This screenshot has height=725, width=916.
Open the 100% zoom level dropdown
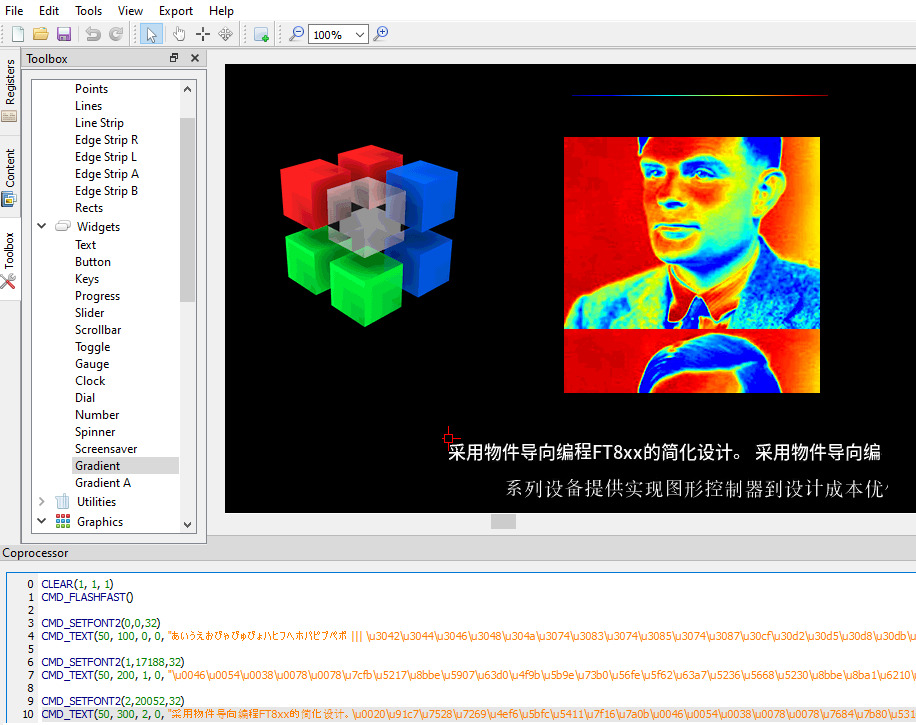359,34
